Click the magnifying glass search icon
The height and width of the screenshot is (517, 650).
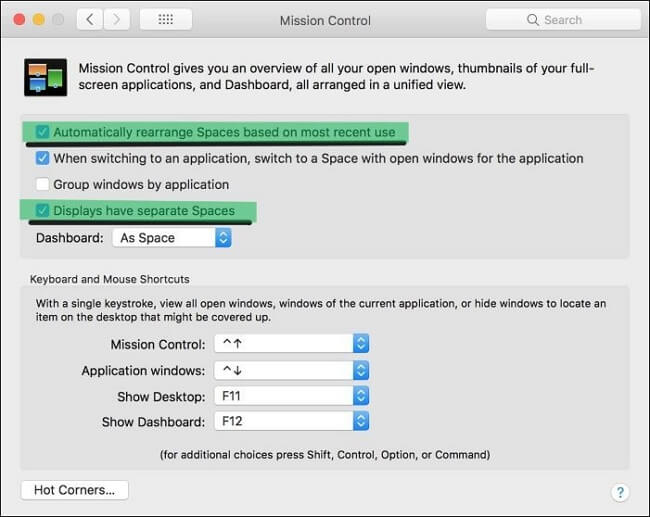tap(534, 20)
